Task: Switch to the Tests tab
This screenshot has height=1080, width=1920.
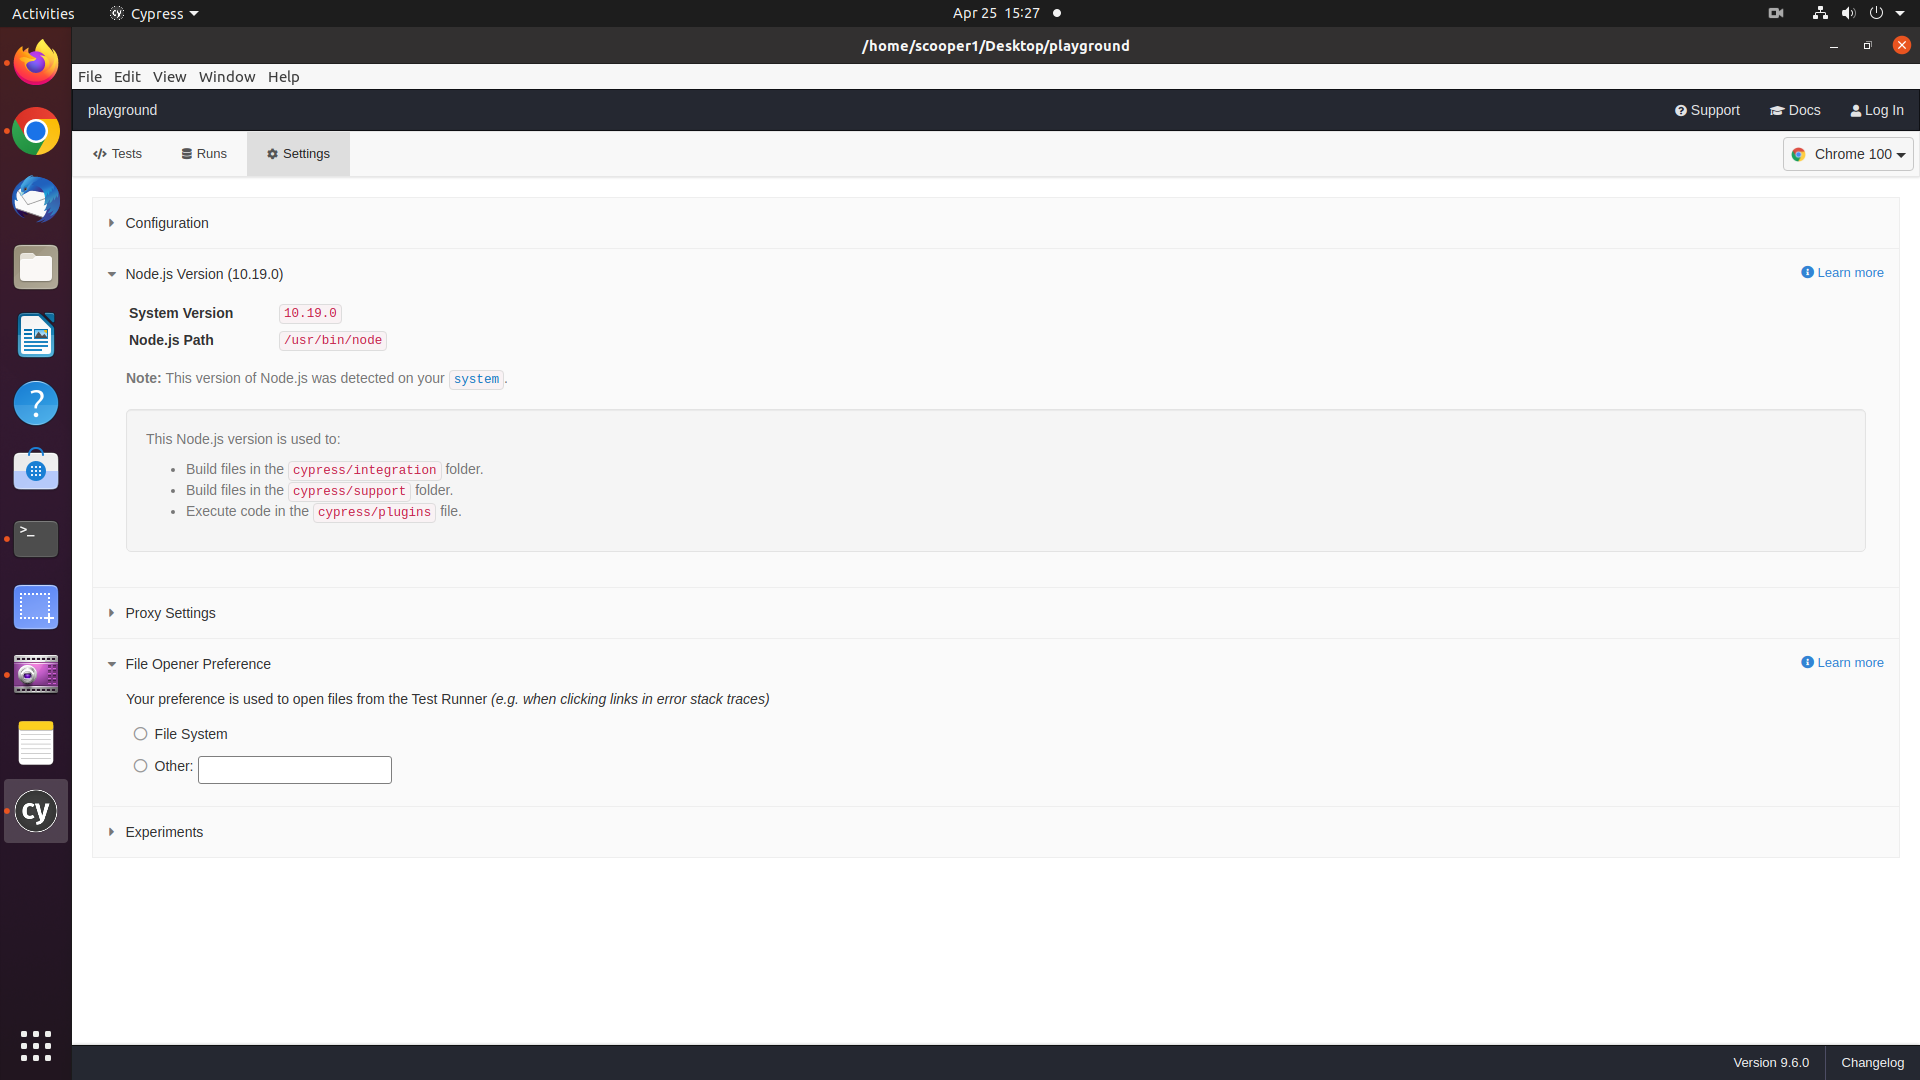Action: pyautogui.click(x=118, y=154)
